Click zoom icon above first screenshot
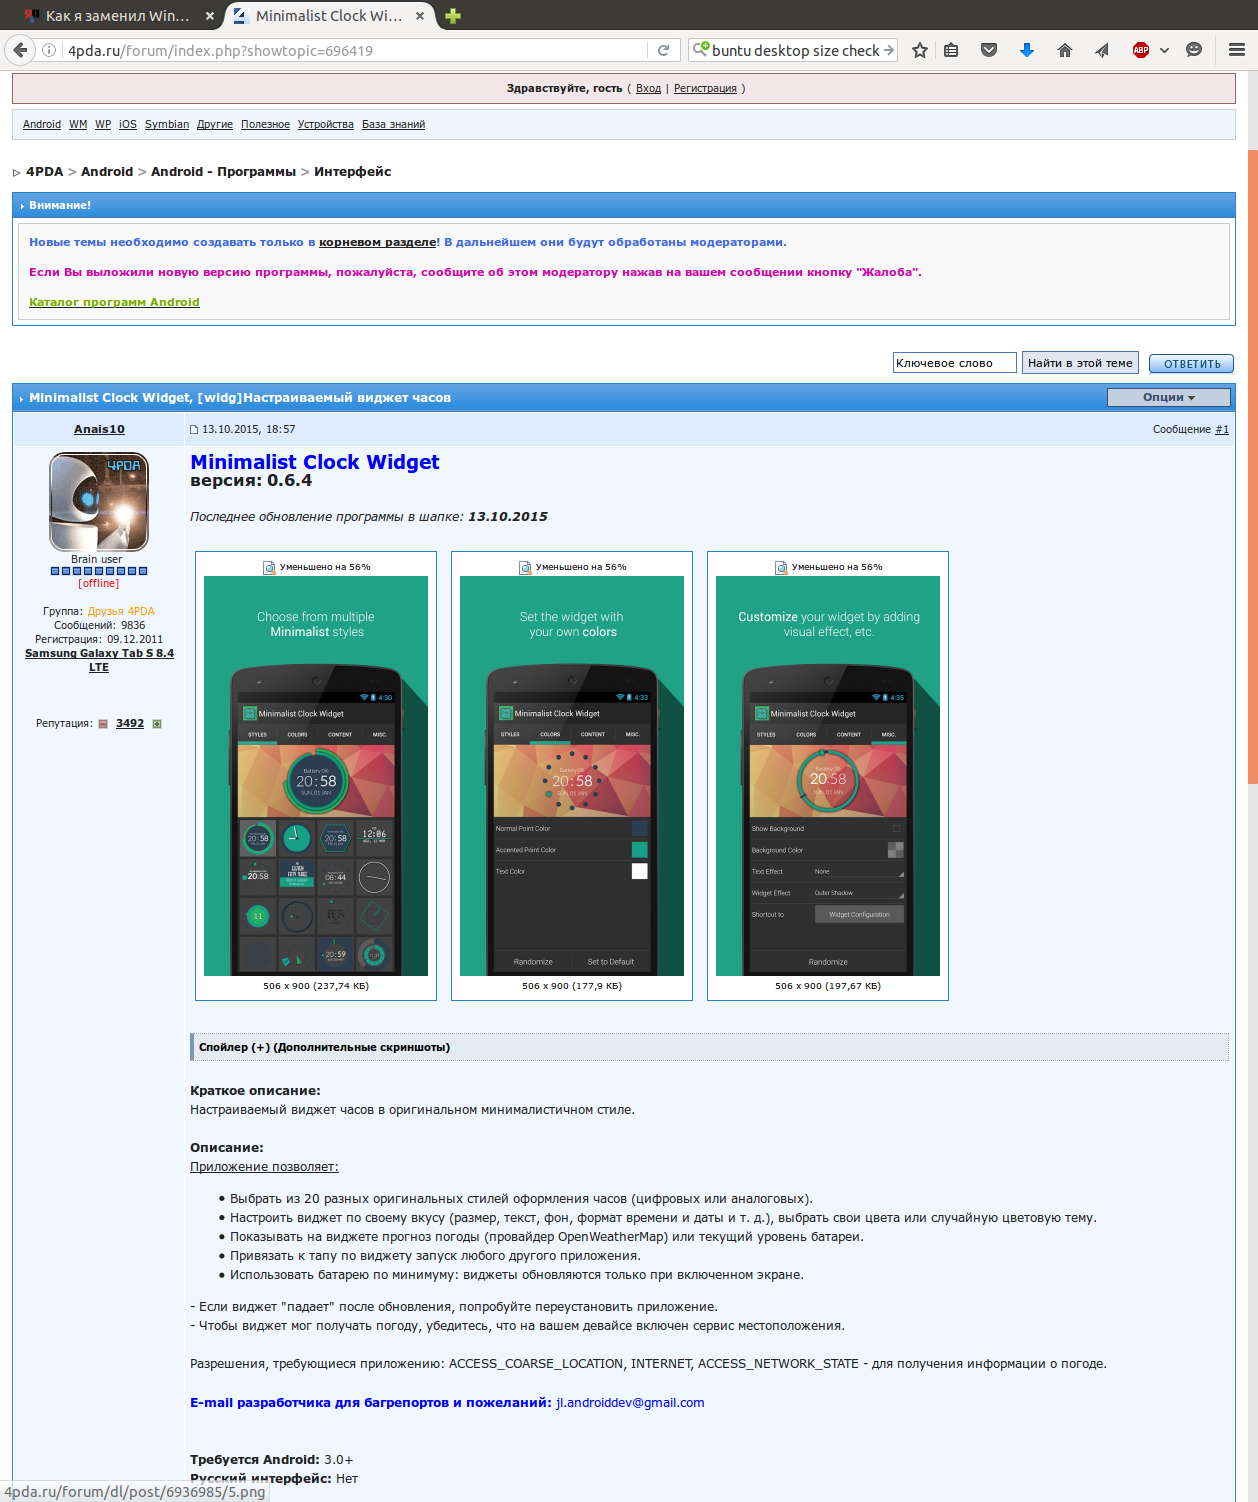The width and height of the screenshot is (1258, 1502). tap(269, 568)
